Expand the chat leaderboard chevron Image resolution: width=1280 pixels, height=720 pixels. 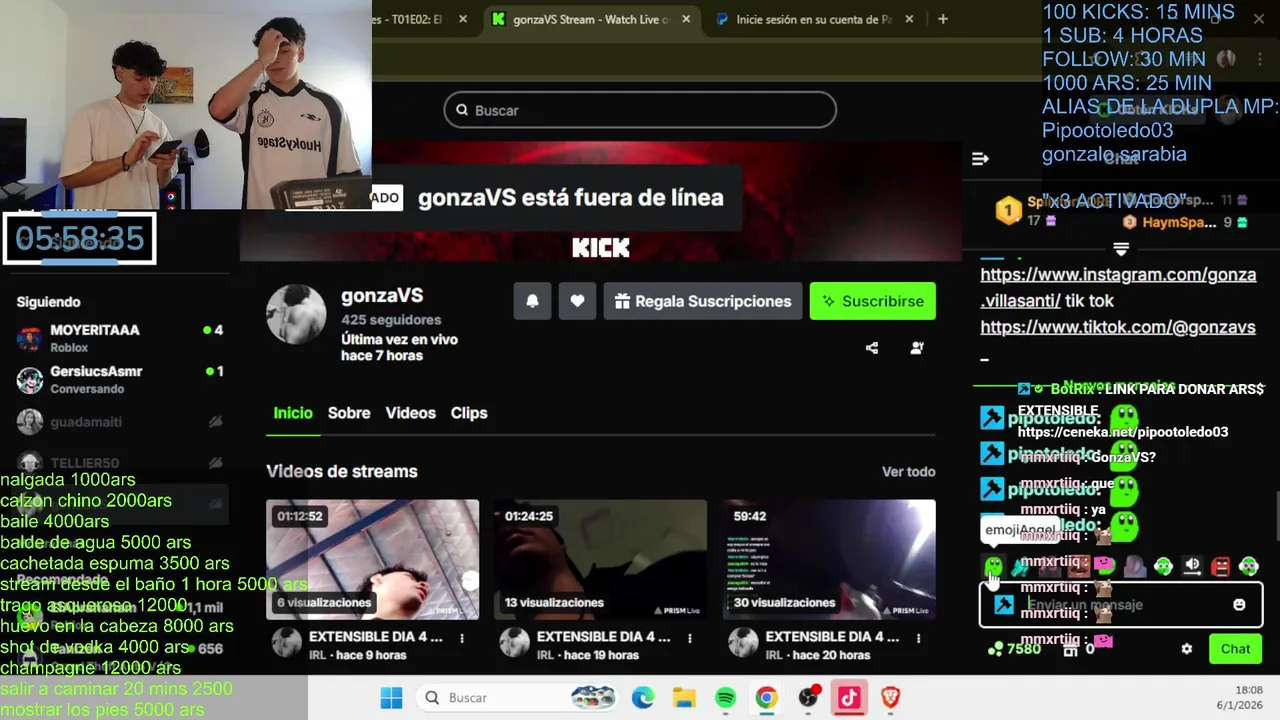[1121, 248]
